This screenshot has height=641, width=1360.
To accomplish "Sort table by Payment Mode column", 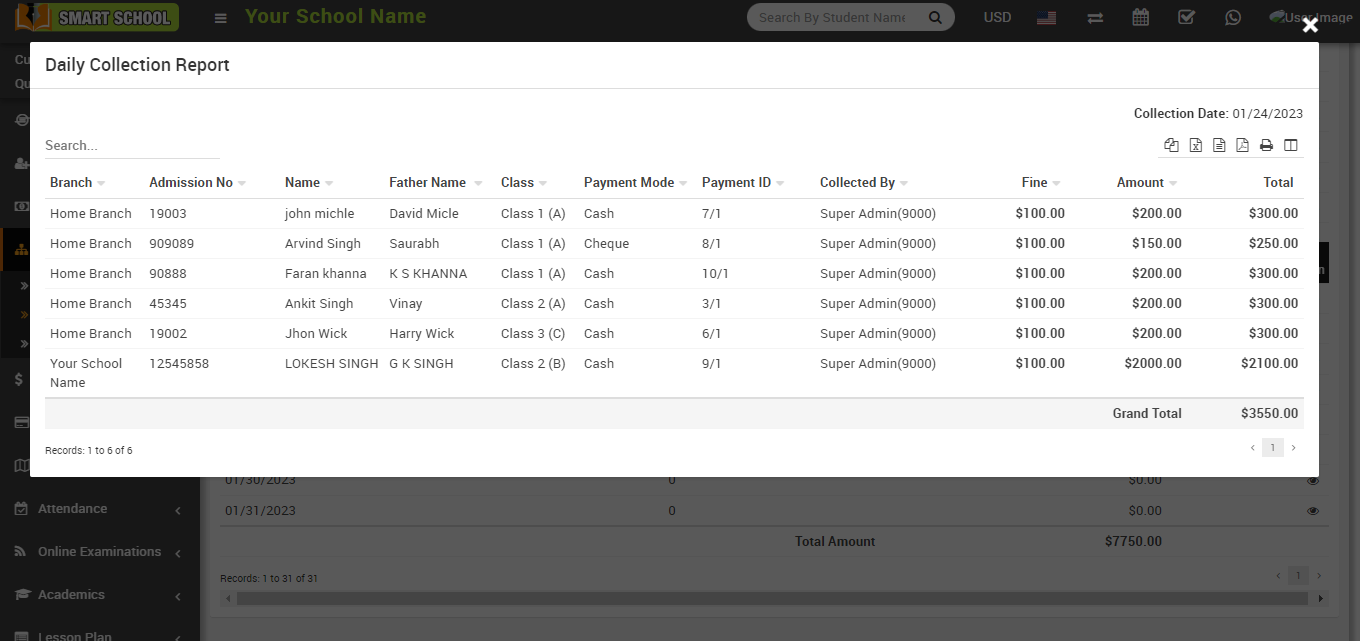I will tap(635, 183).
